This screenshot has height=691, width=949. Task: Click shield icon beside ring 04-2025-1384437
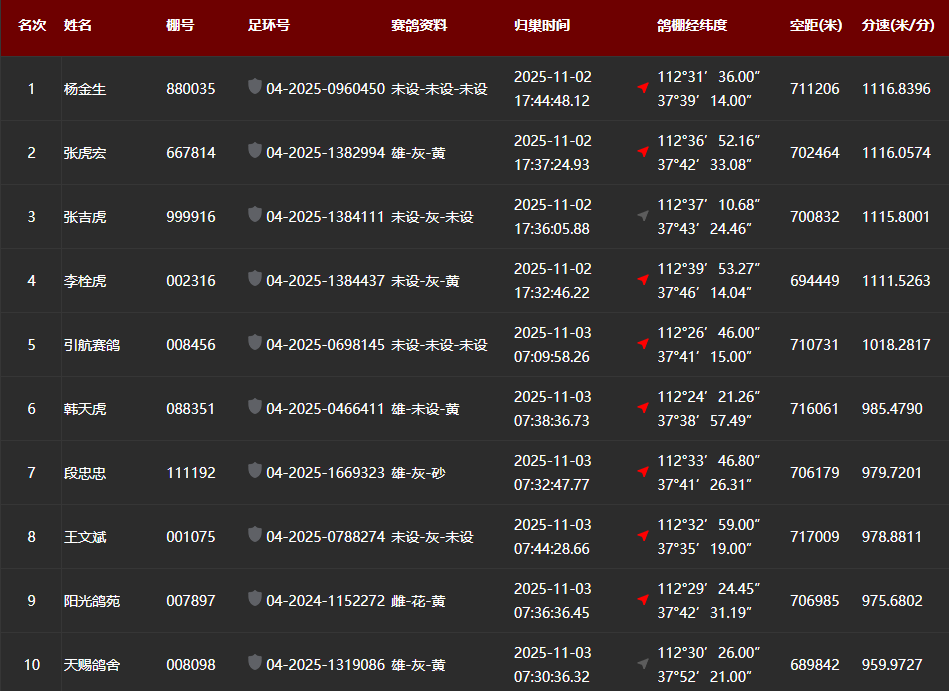coord(255,279)
